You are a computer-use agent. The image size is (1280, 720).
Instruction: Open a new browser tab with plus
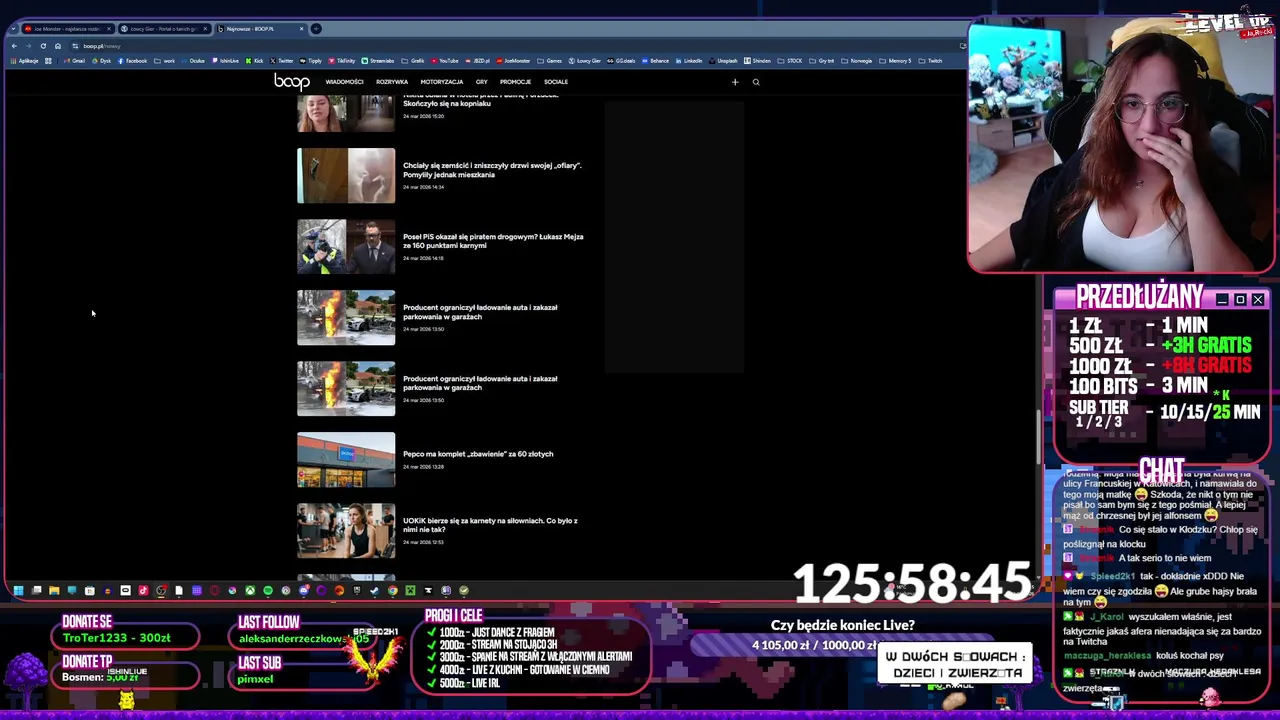pyautogui.click(x=316, y=28)
